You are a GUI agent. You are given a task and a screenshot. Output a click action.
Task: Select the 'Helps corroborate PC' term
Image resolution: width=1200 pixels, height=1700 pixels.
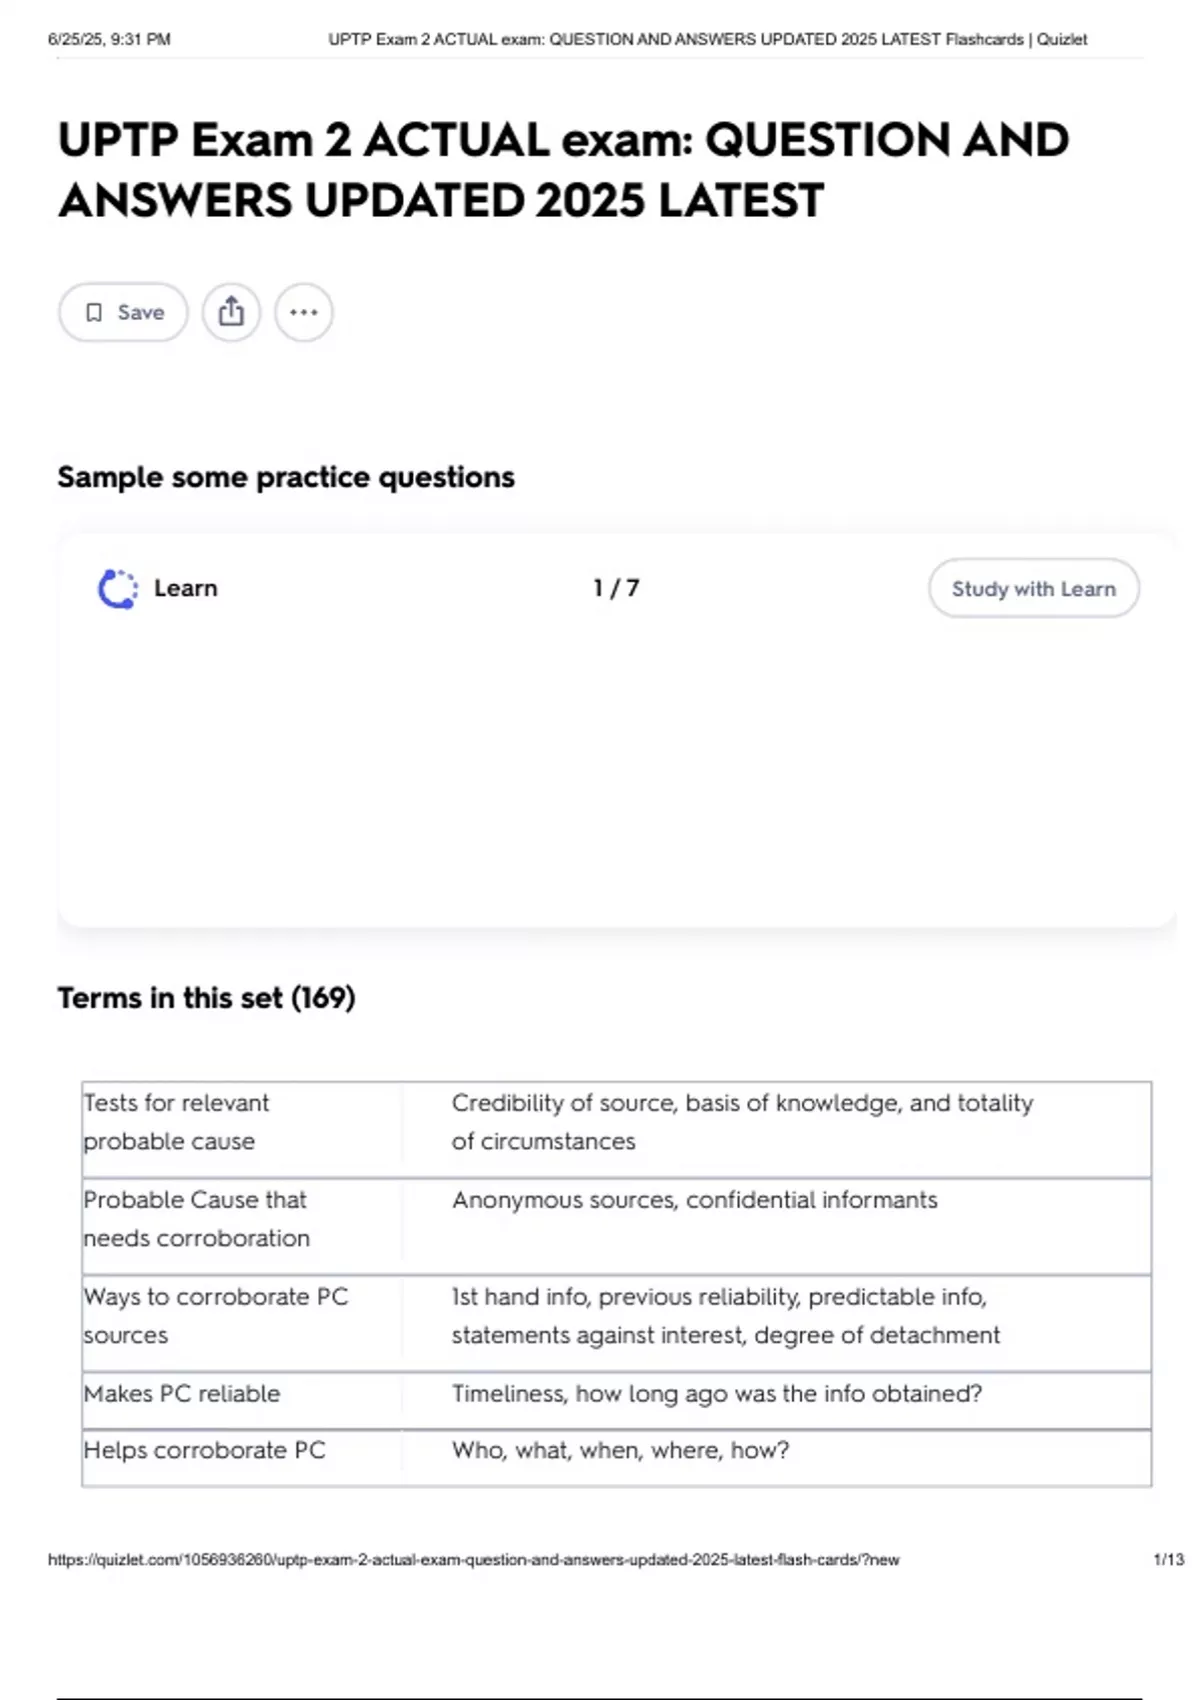coord(204,1451)
